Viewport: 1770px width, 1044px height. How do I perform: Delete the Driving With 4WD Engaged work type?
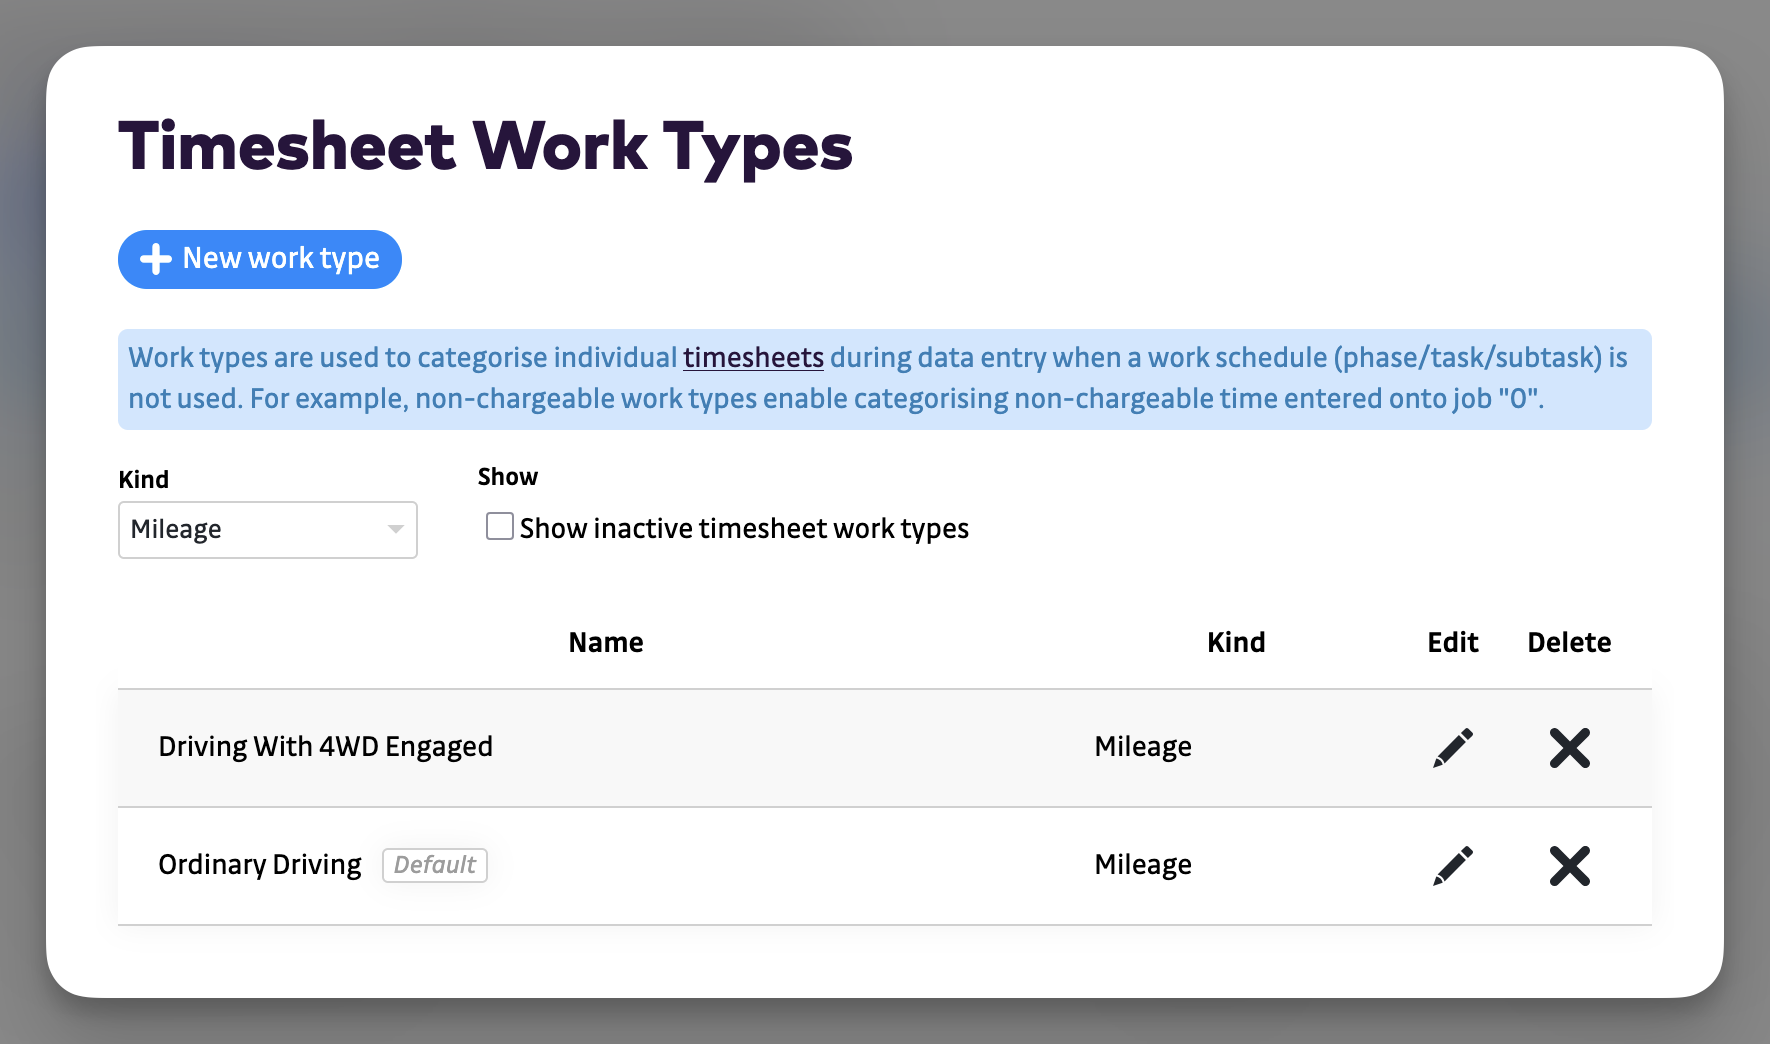click(1569, 747)
